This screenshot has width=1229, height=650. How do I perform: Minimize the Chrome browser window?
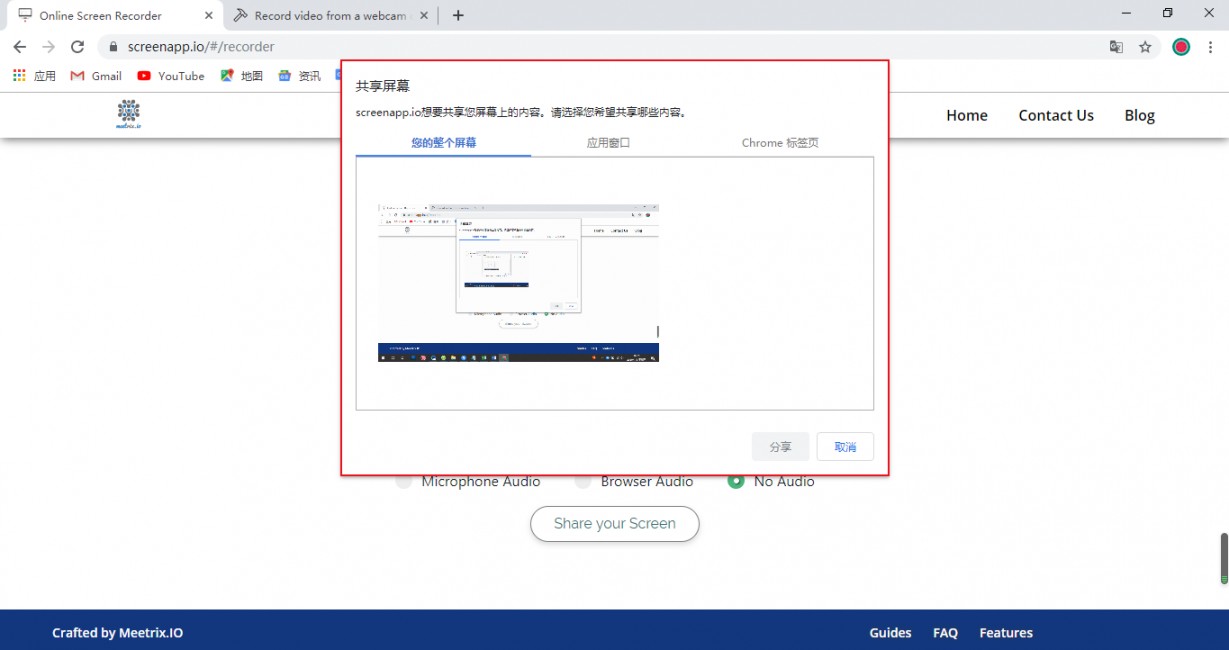coord(1127,14)
